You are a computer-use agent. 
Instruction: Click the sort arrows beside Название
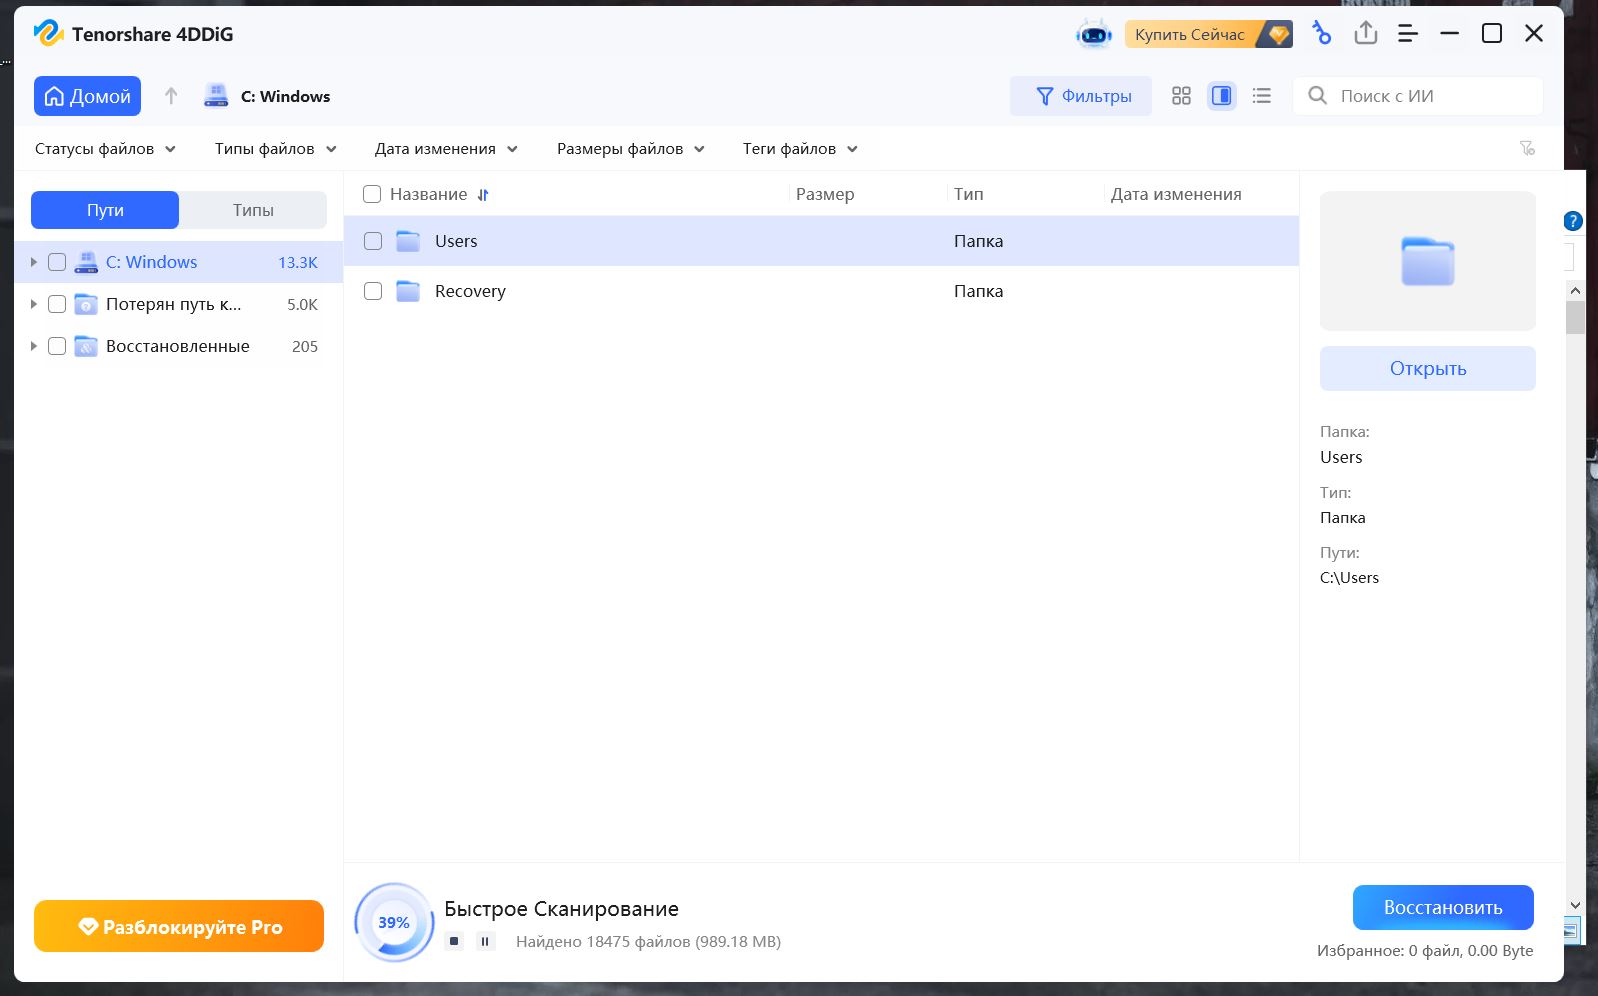483,195
